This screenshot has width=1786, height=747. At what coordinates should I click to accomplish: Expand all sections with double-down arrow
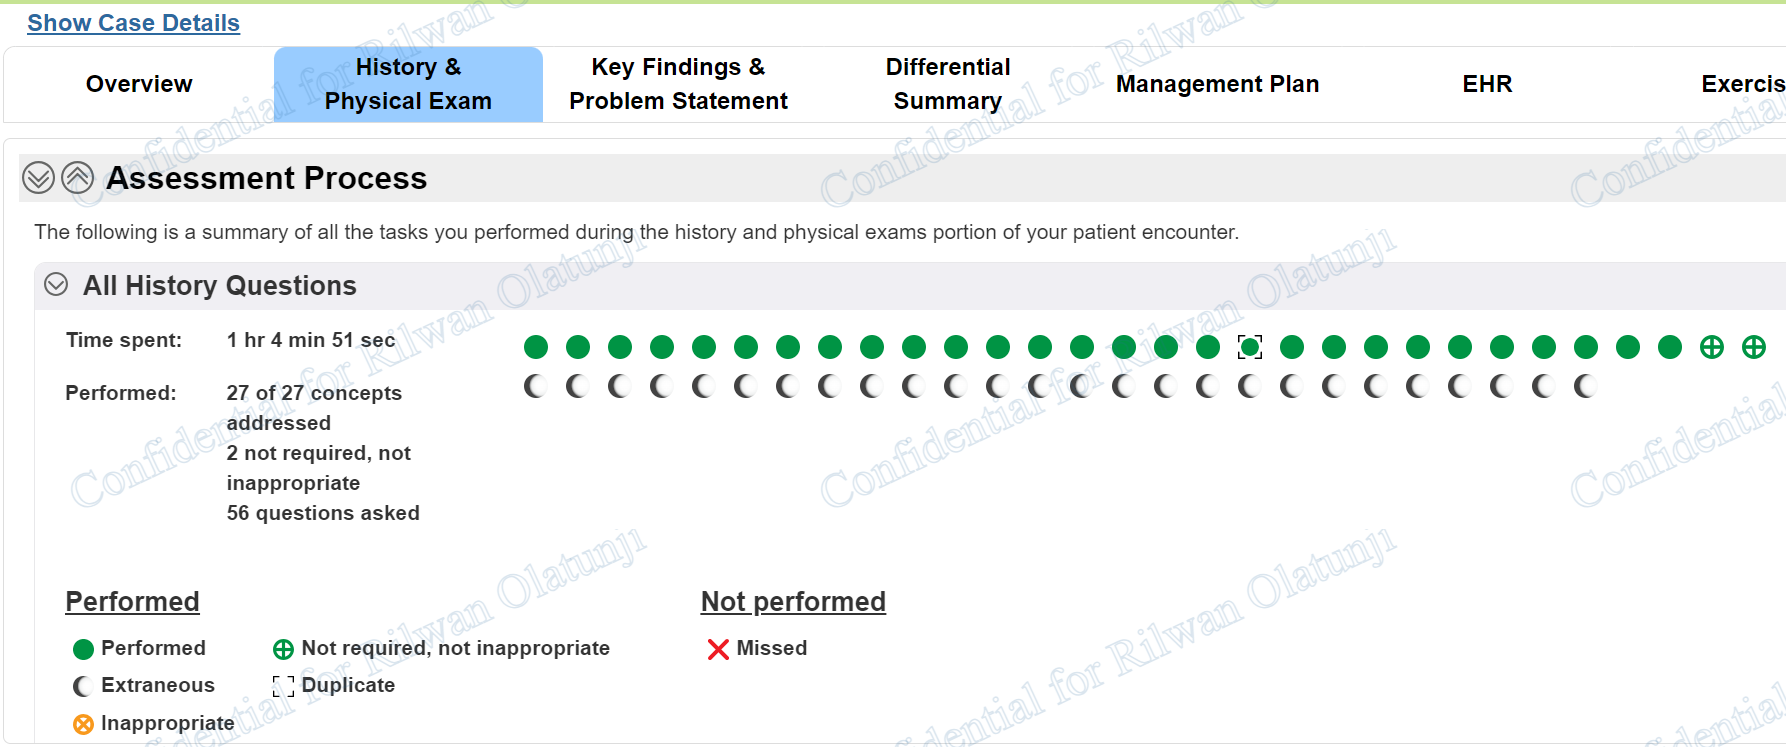pyautogui.click(x=38, y=178)
